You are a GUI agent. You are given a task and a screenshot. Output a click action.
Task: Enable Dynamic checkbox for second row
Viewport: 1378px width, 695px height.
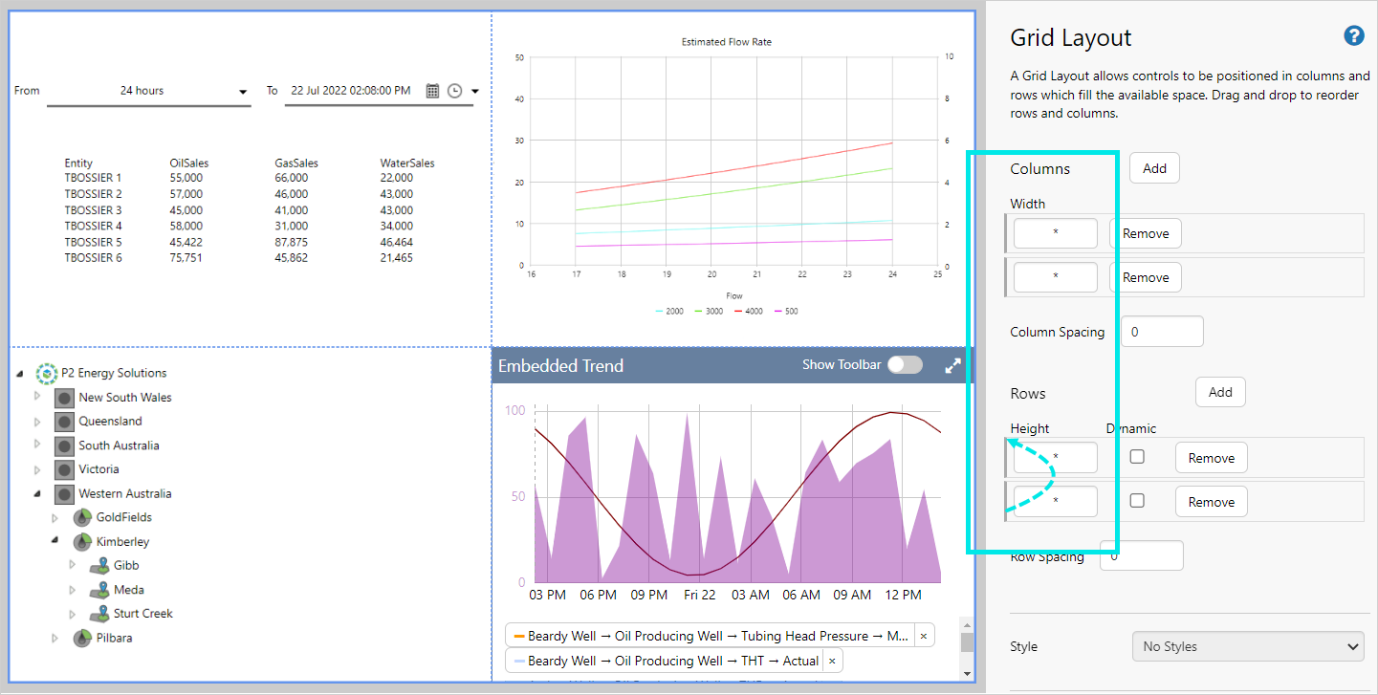click(x=1137, y=501)
